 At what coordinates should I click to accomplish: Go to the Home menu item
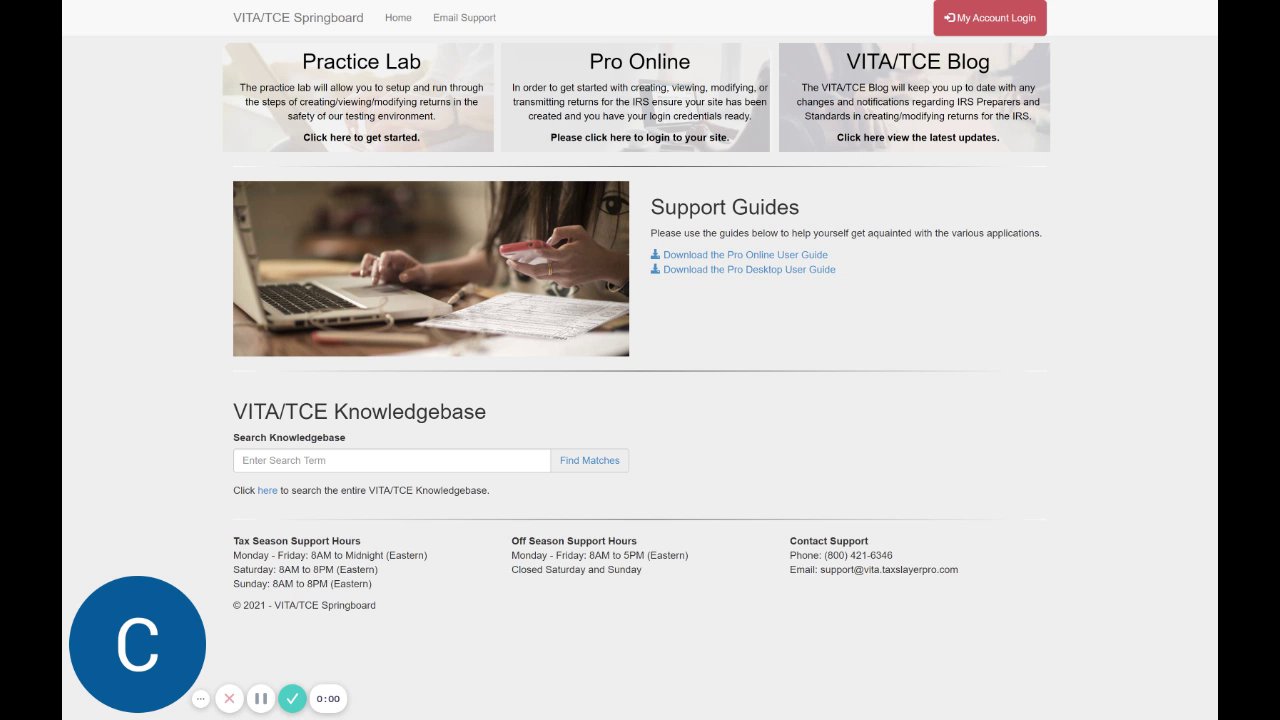[x=398, y=18]
